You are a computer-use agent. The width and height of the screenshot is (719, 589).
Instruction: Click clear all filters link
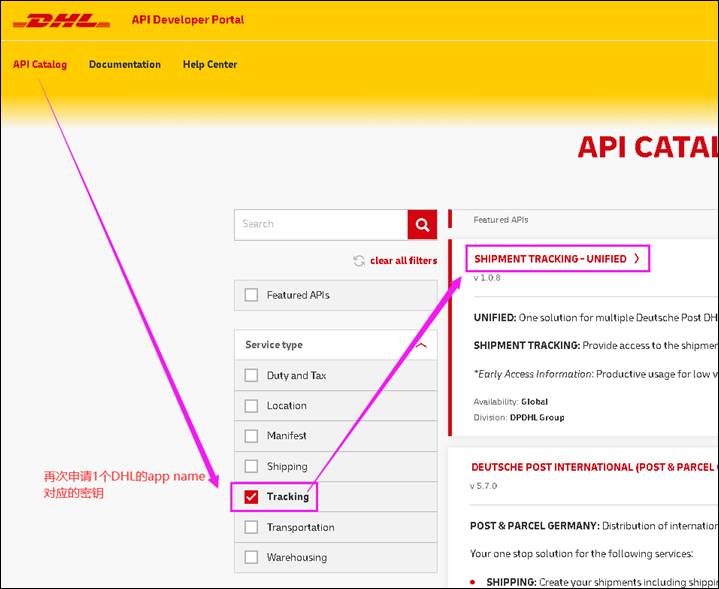click(x=404, y=261)
